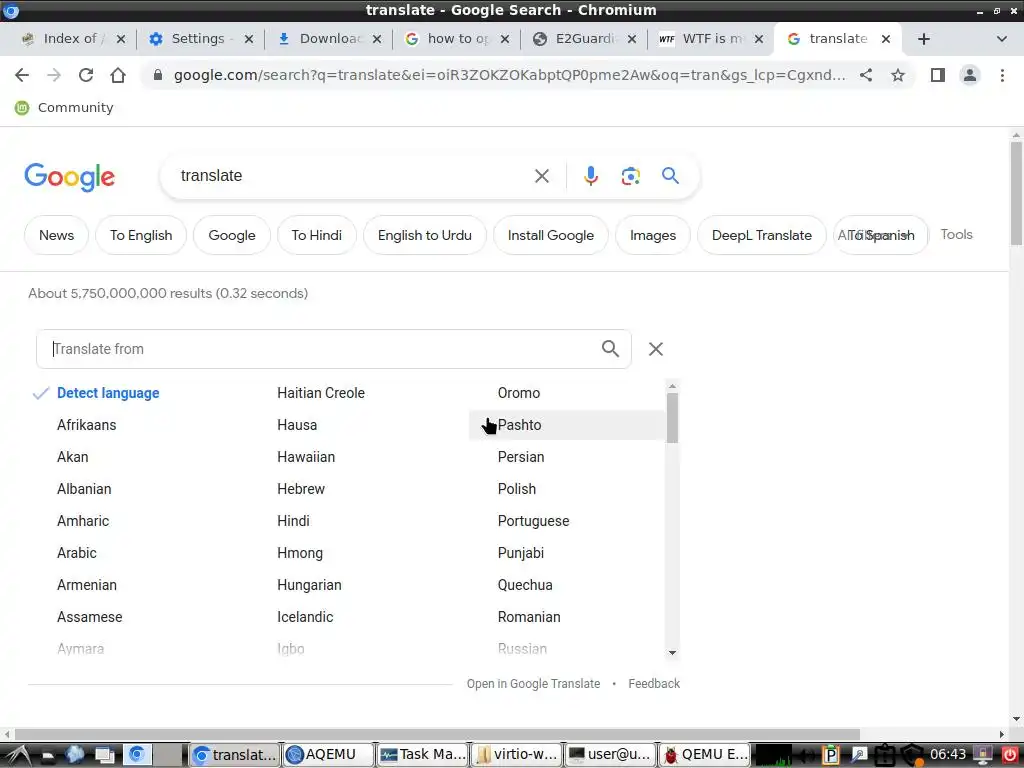Toggle the browser side panel
Screen dimensions: 1024x768
pos(938,75)
